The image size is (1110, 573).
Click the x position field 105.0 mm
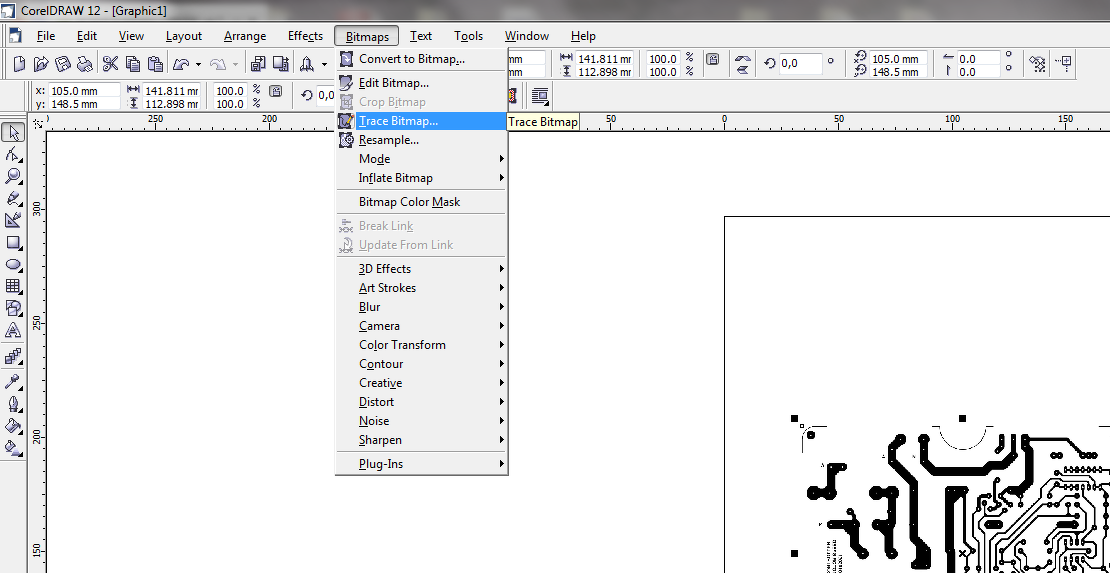[84, 91]
